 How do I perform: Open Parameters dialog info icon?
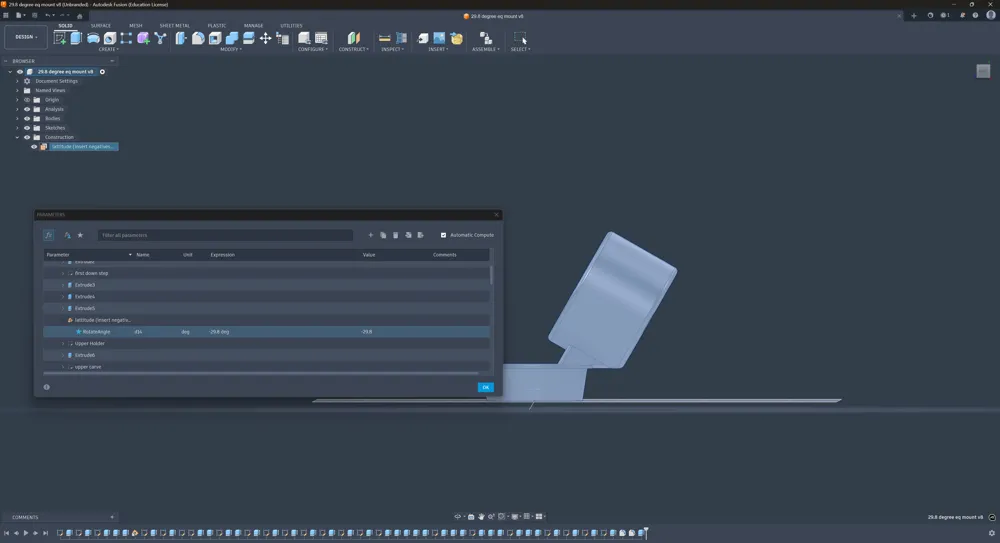(x=47, y=387)
